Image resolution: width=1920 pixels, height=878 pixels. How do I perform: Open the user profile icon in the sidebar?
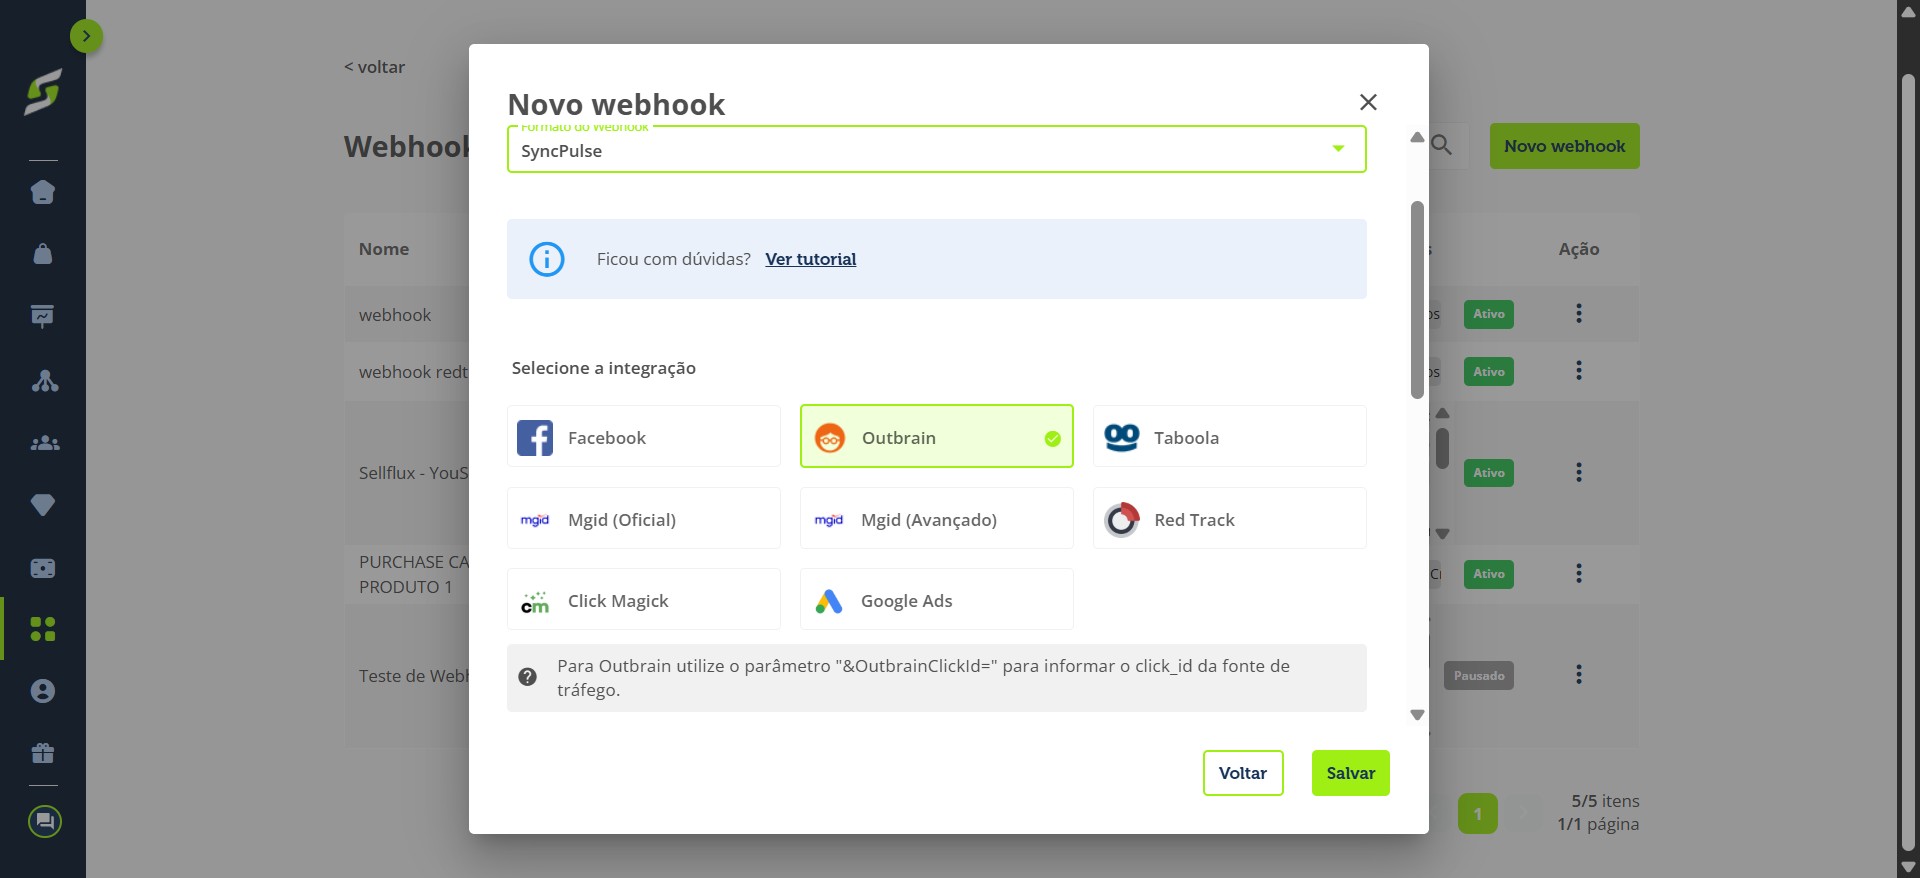(43, 691)
